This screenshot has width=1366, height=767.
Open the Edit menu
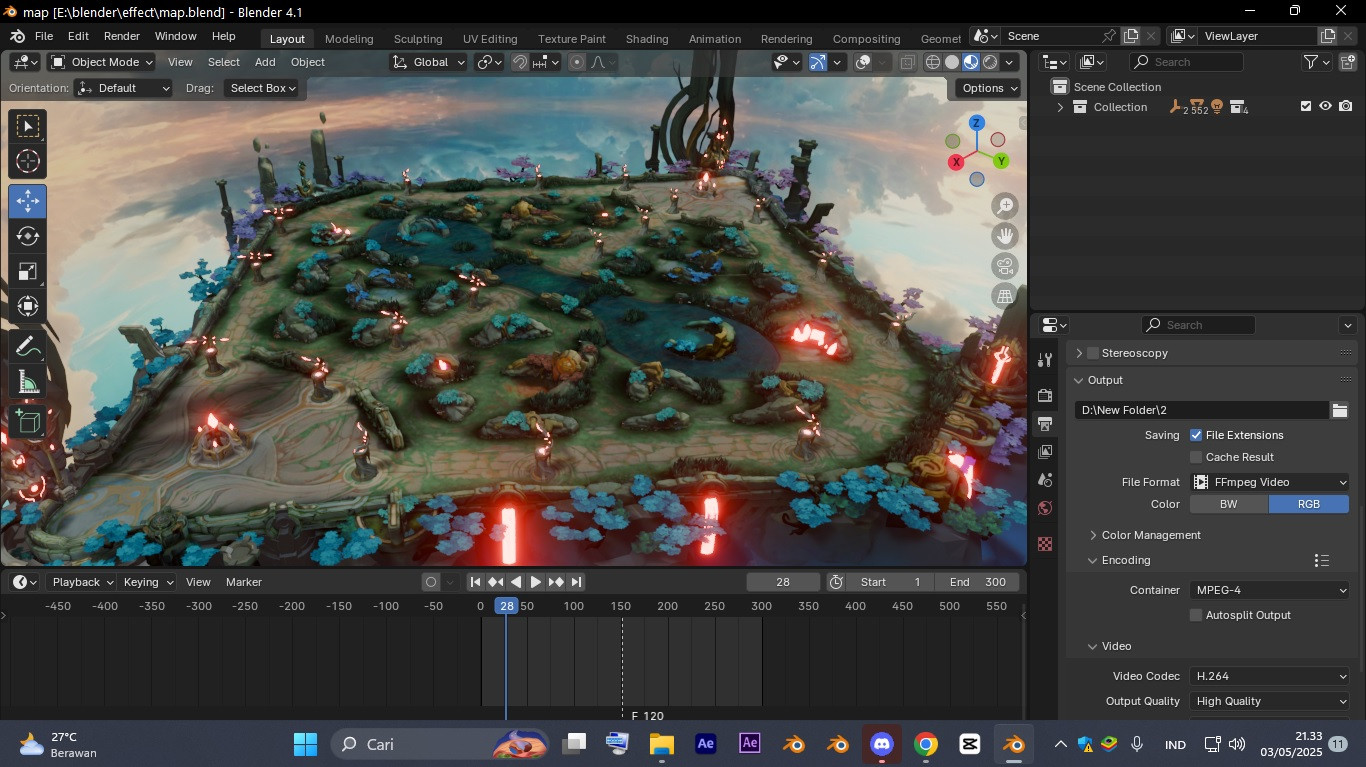[78, 36]
